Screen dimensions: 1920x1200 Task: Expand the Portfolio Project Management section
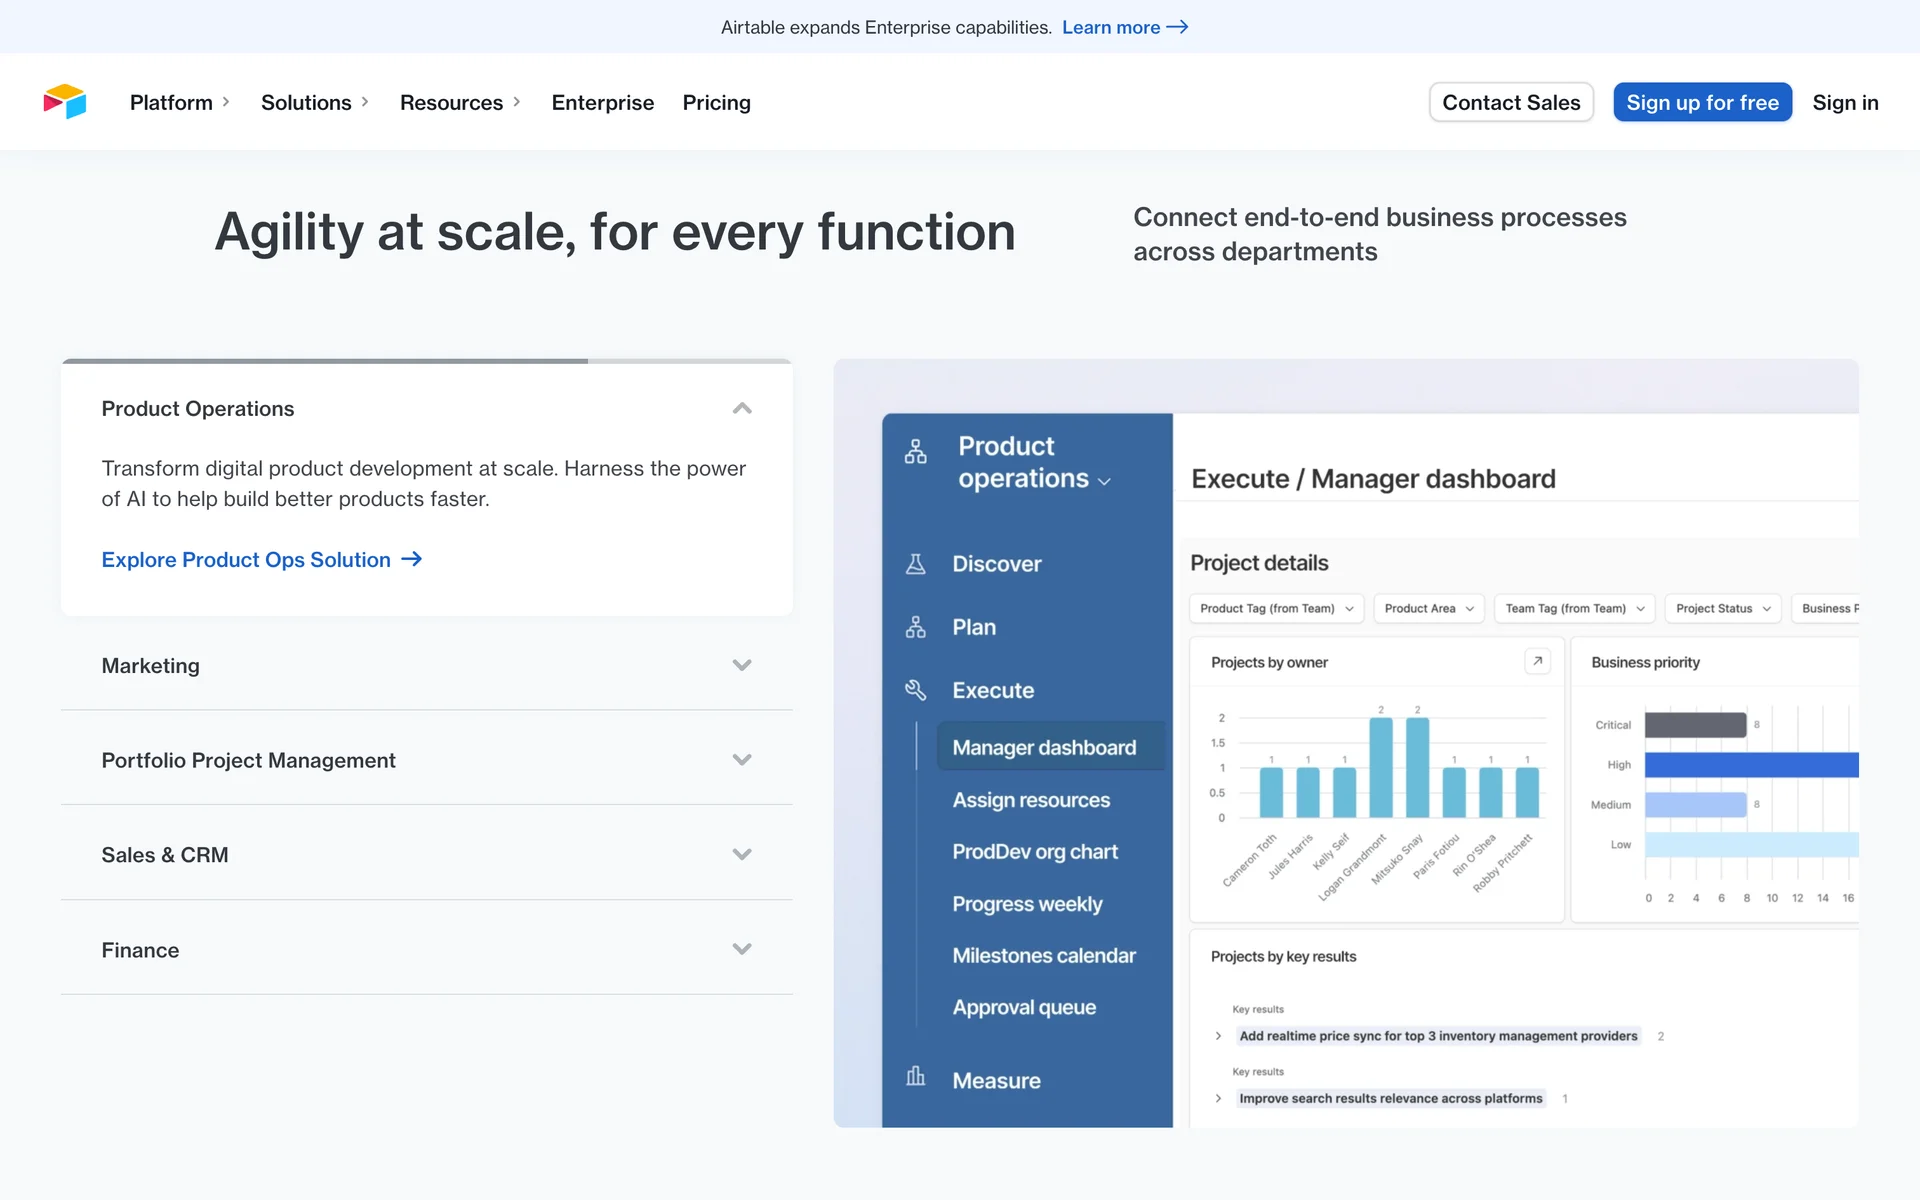(x=741, y=760)
